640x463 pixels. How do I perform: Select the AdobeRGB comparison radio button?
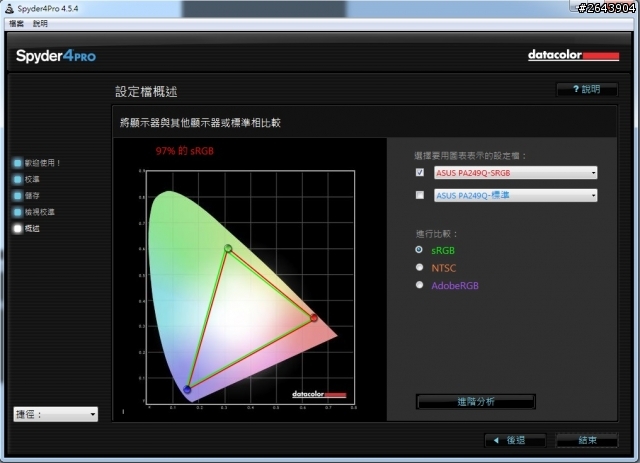click(x=419, y=285)
